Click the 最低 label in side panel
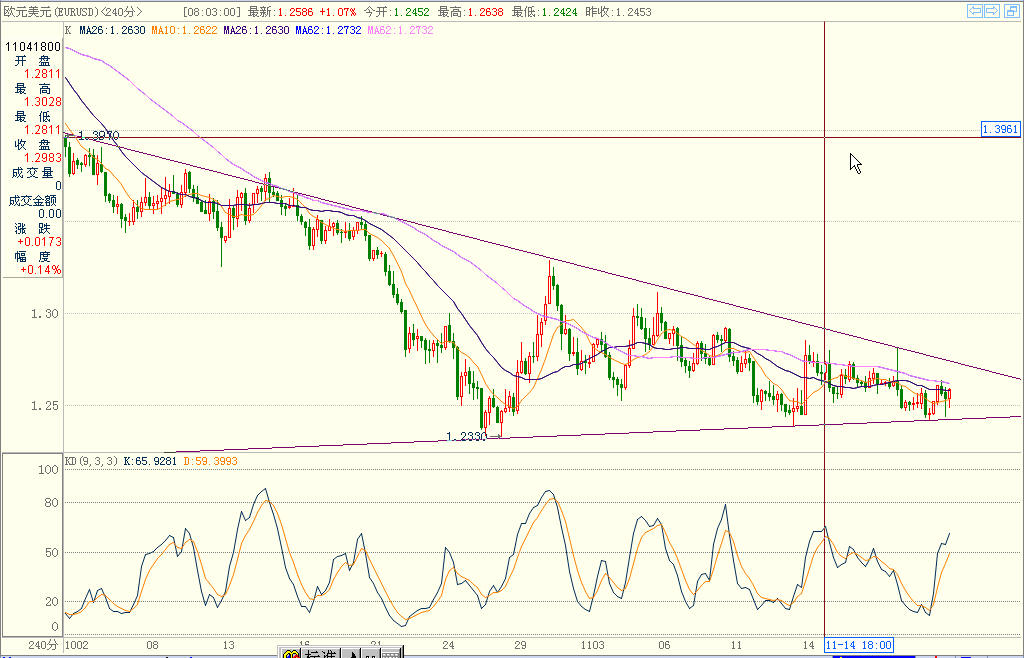Image resolution: width=1024 pixels, height=658 pixels. [x=33, y=116]
